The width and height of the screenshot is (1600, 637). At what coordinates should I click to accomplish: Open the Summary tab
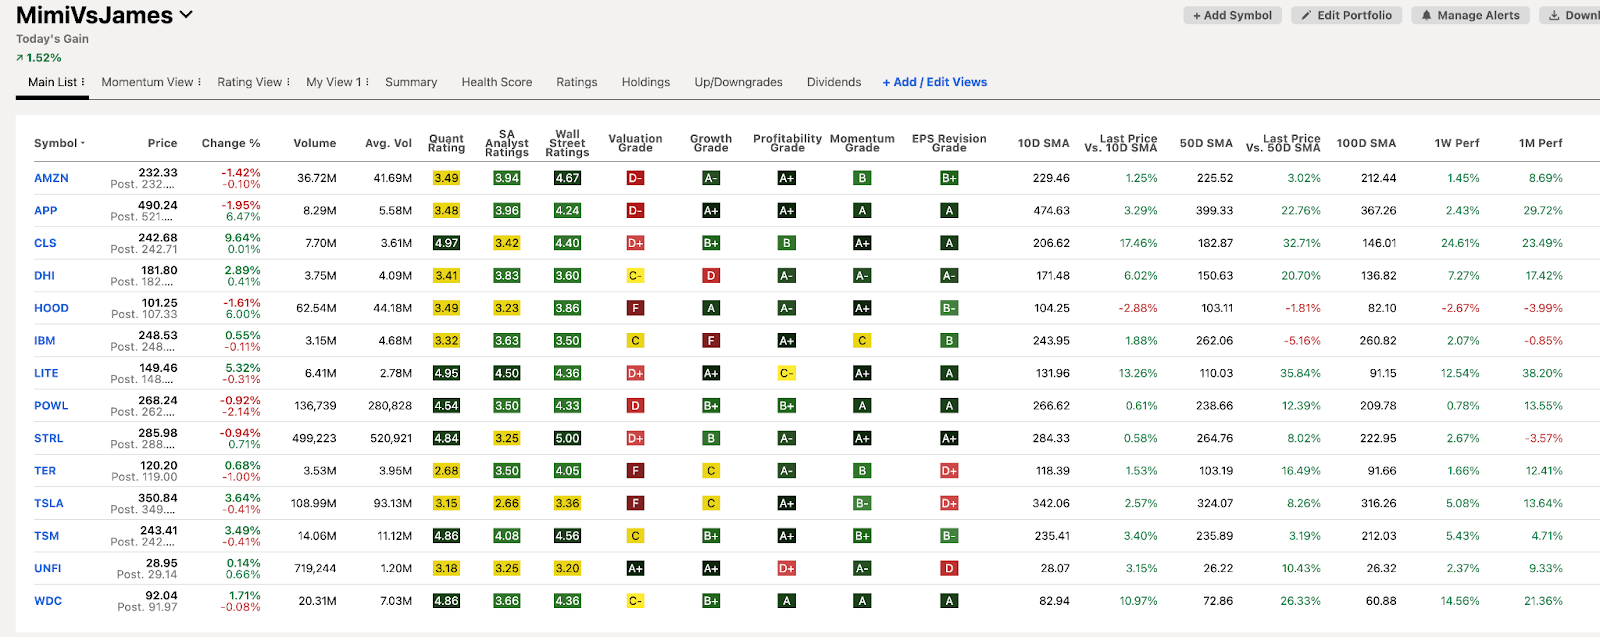411,82
